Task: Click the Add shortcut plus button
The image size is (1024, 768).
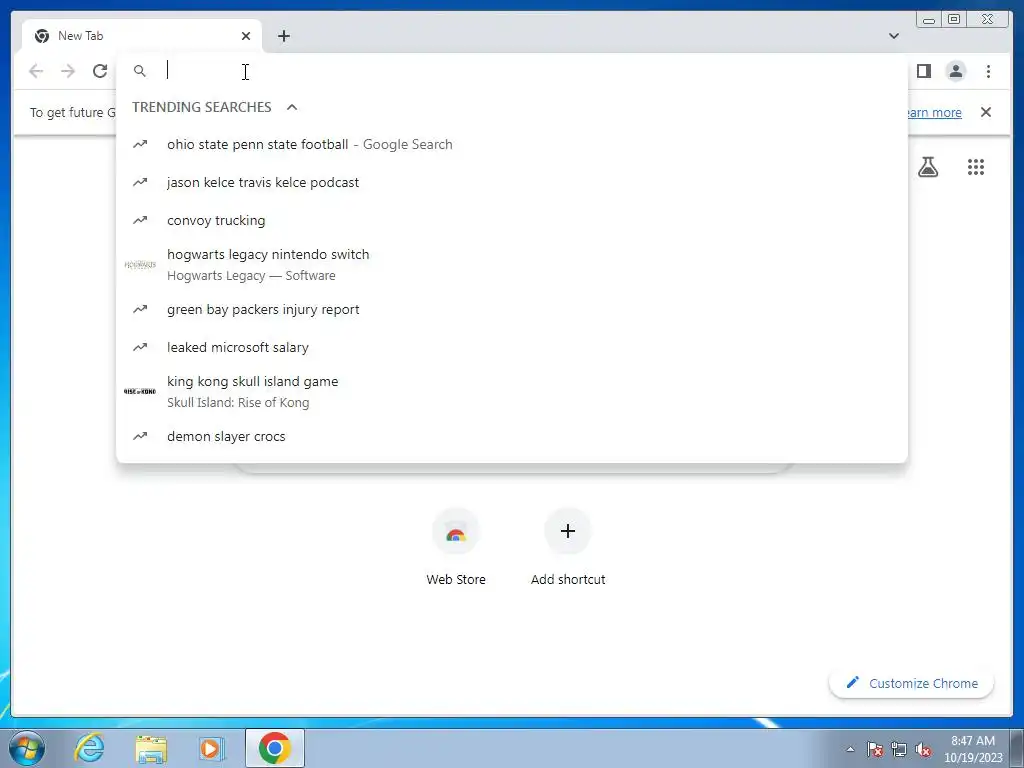Action: [568, 531]
